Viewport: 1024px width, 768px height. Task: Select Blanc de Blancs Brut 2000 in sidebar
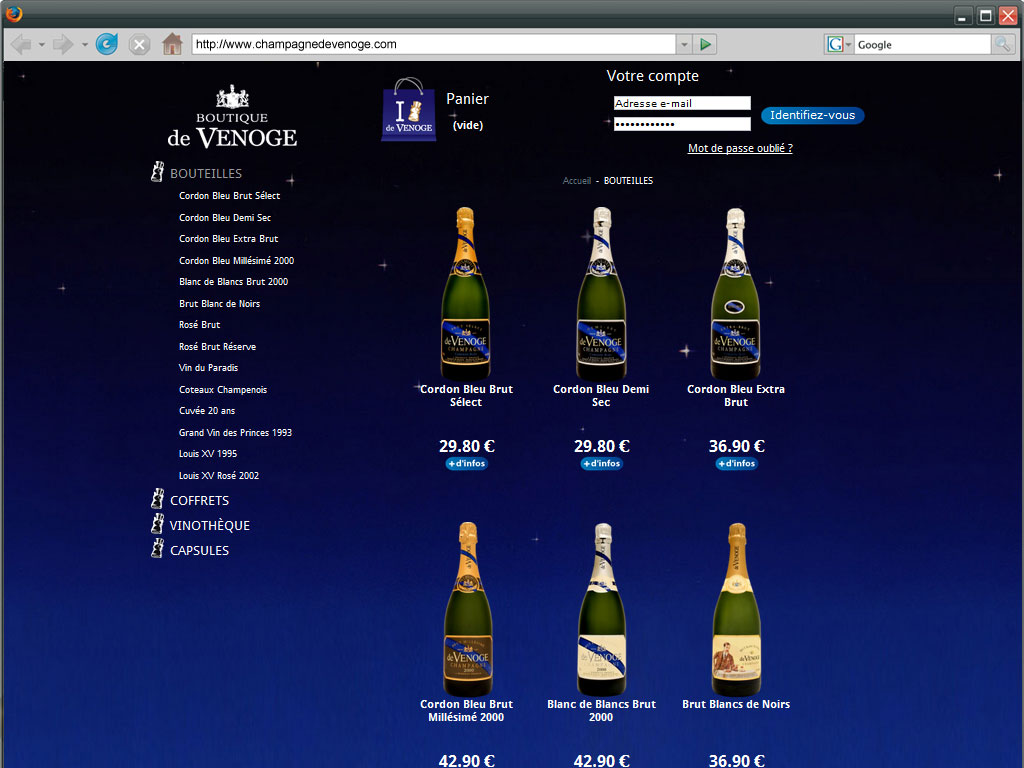[233, 282]
